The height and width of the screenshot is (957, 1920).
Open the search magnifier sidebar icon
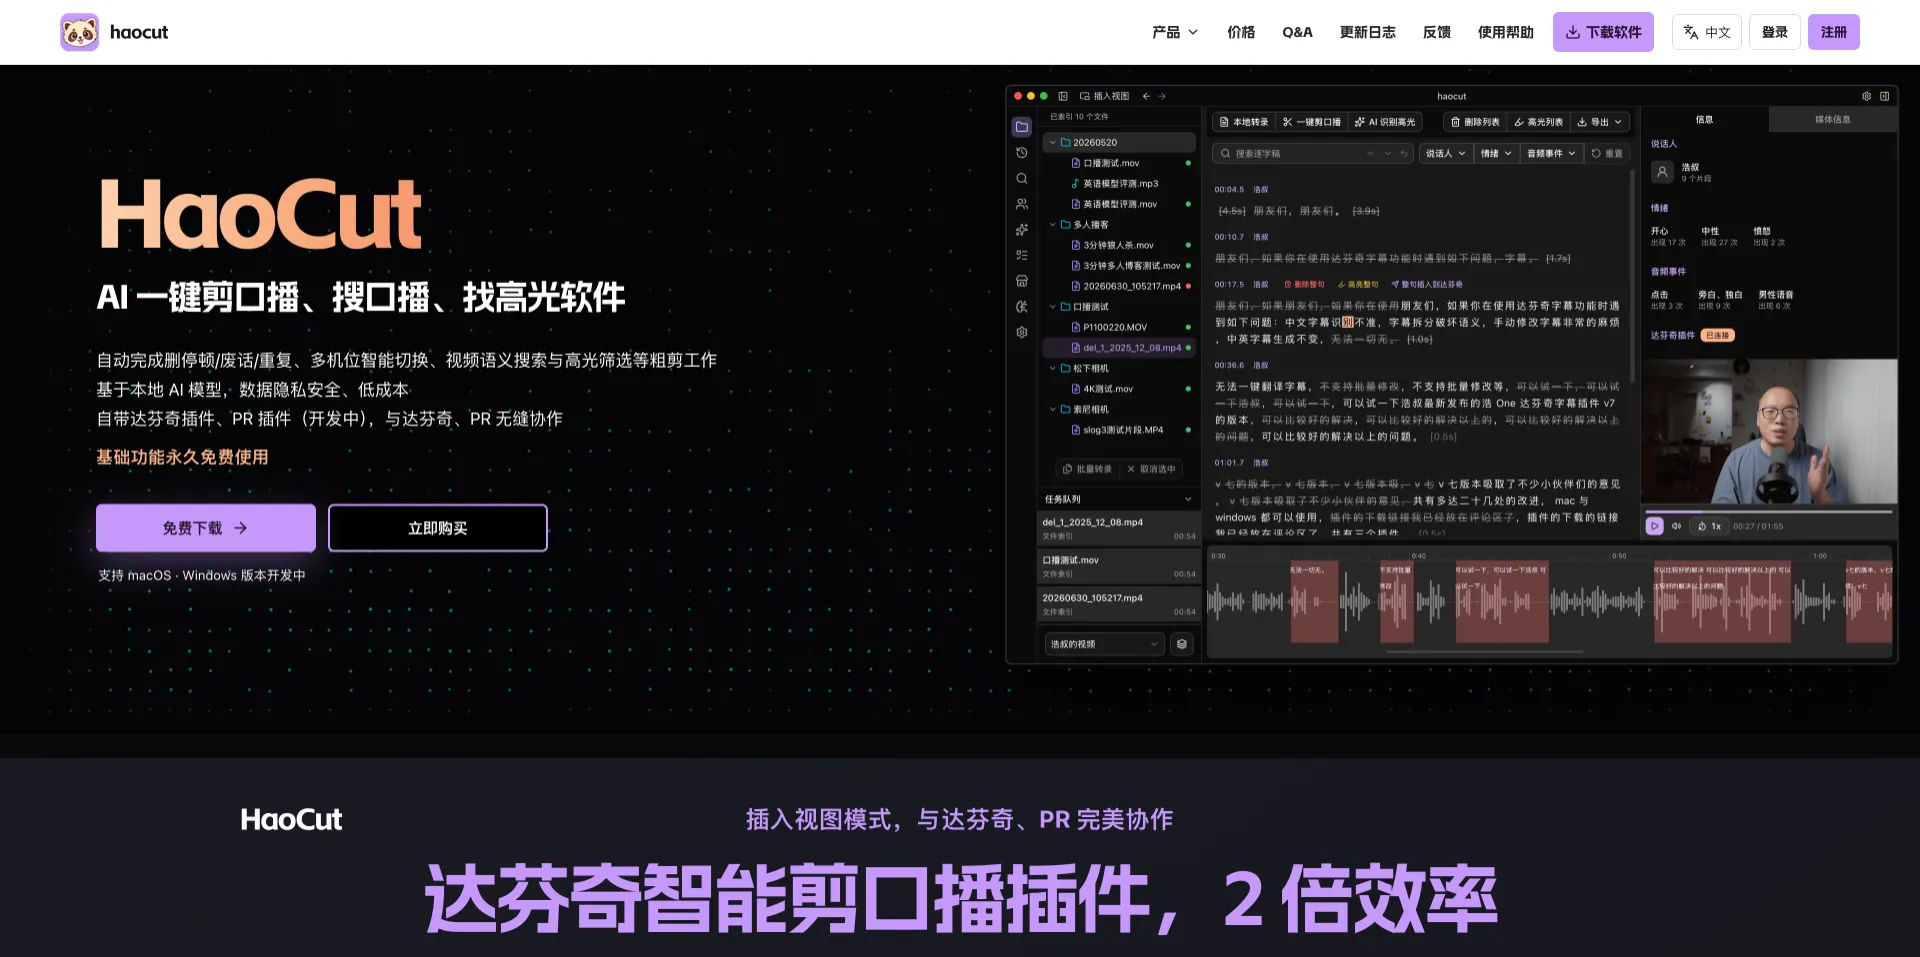[1021, 179]
